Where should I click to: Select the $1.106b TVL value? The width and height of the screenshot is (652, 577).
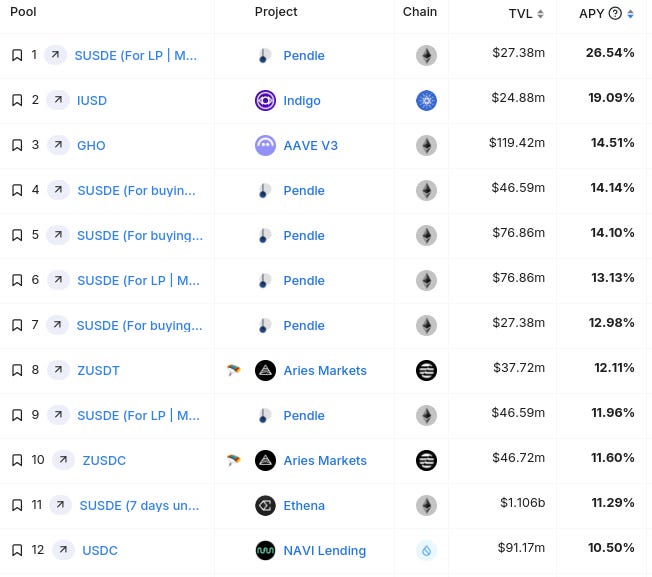click(x=522, y=502)
